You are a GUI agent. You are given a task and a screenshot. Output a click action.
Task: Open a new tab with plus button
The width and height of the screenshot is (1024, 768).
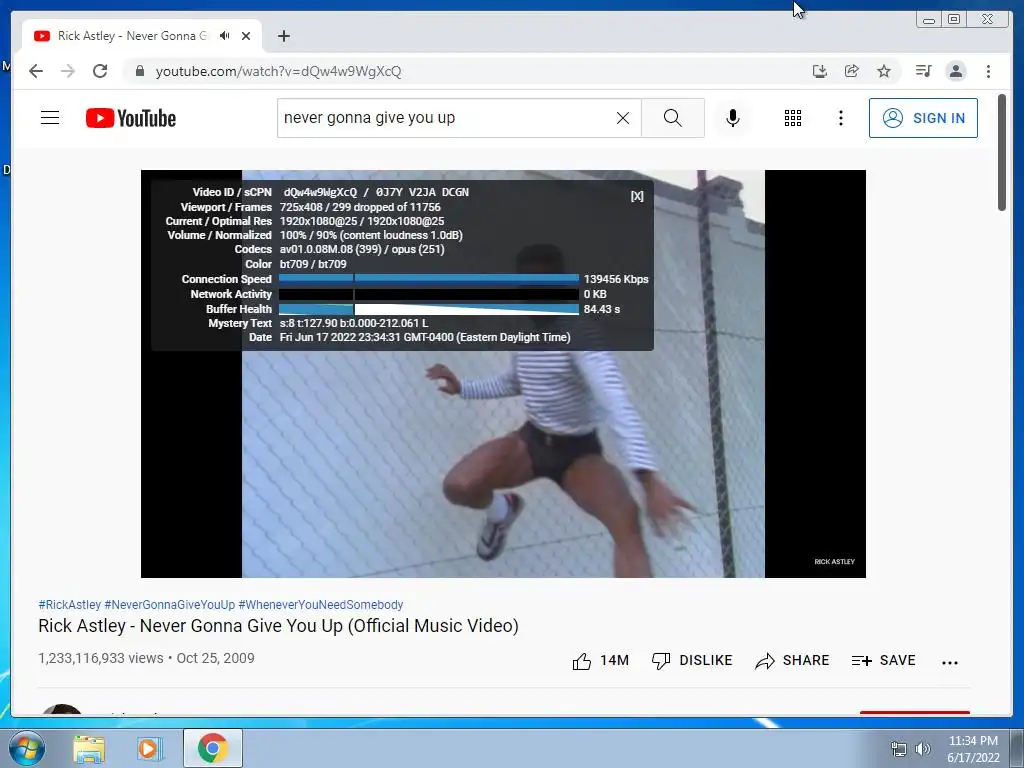coord(283,36)
